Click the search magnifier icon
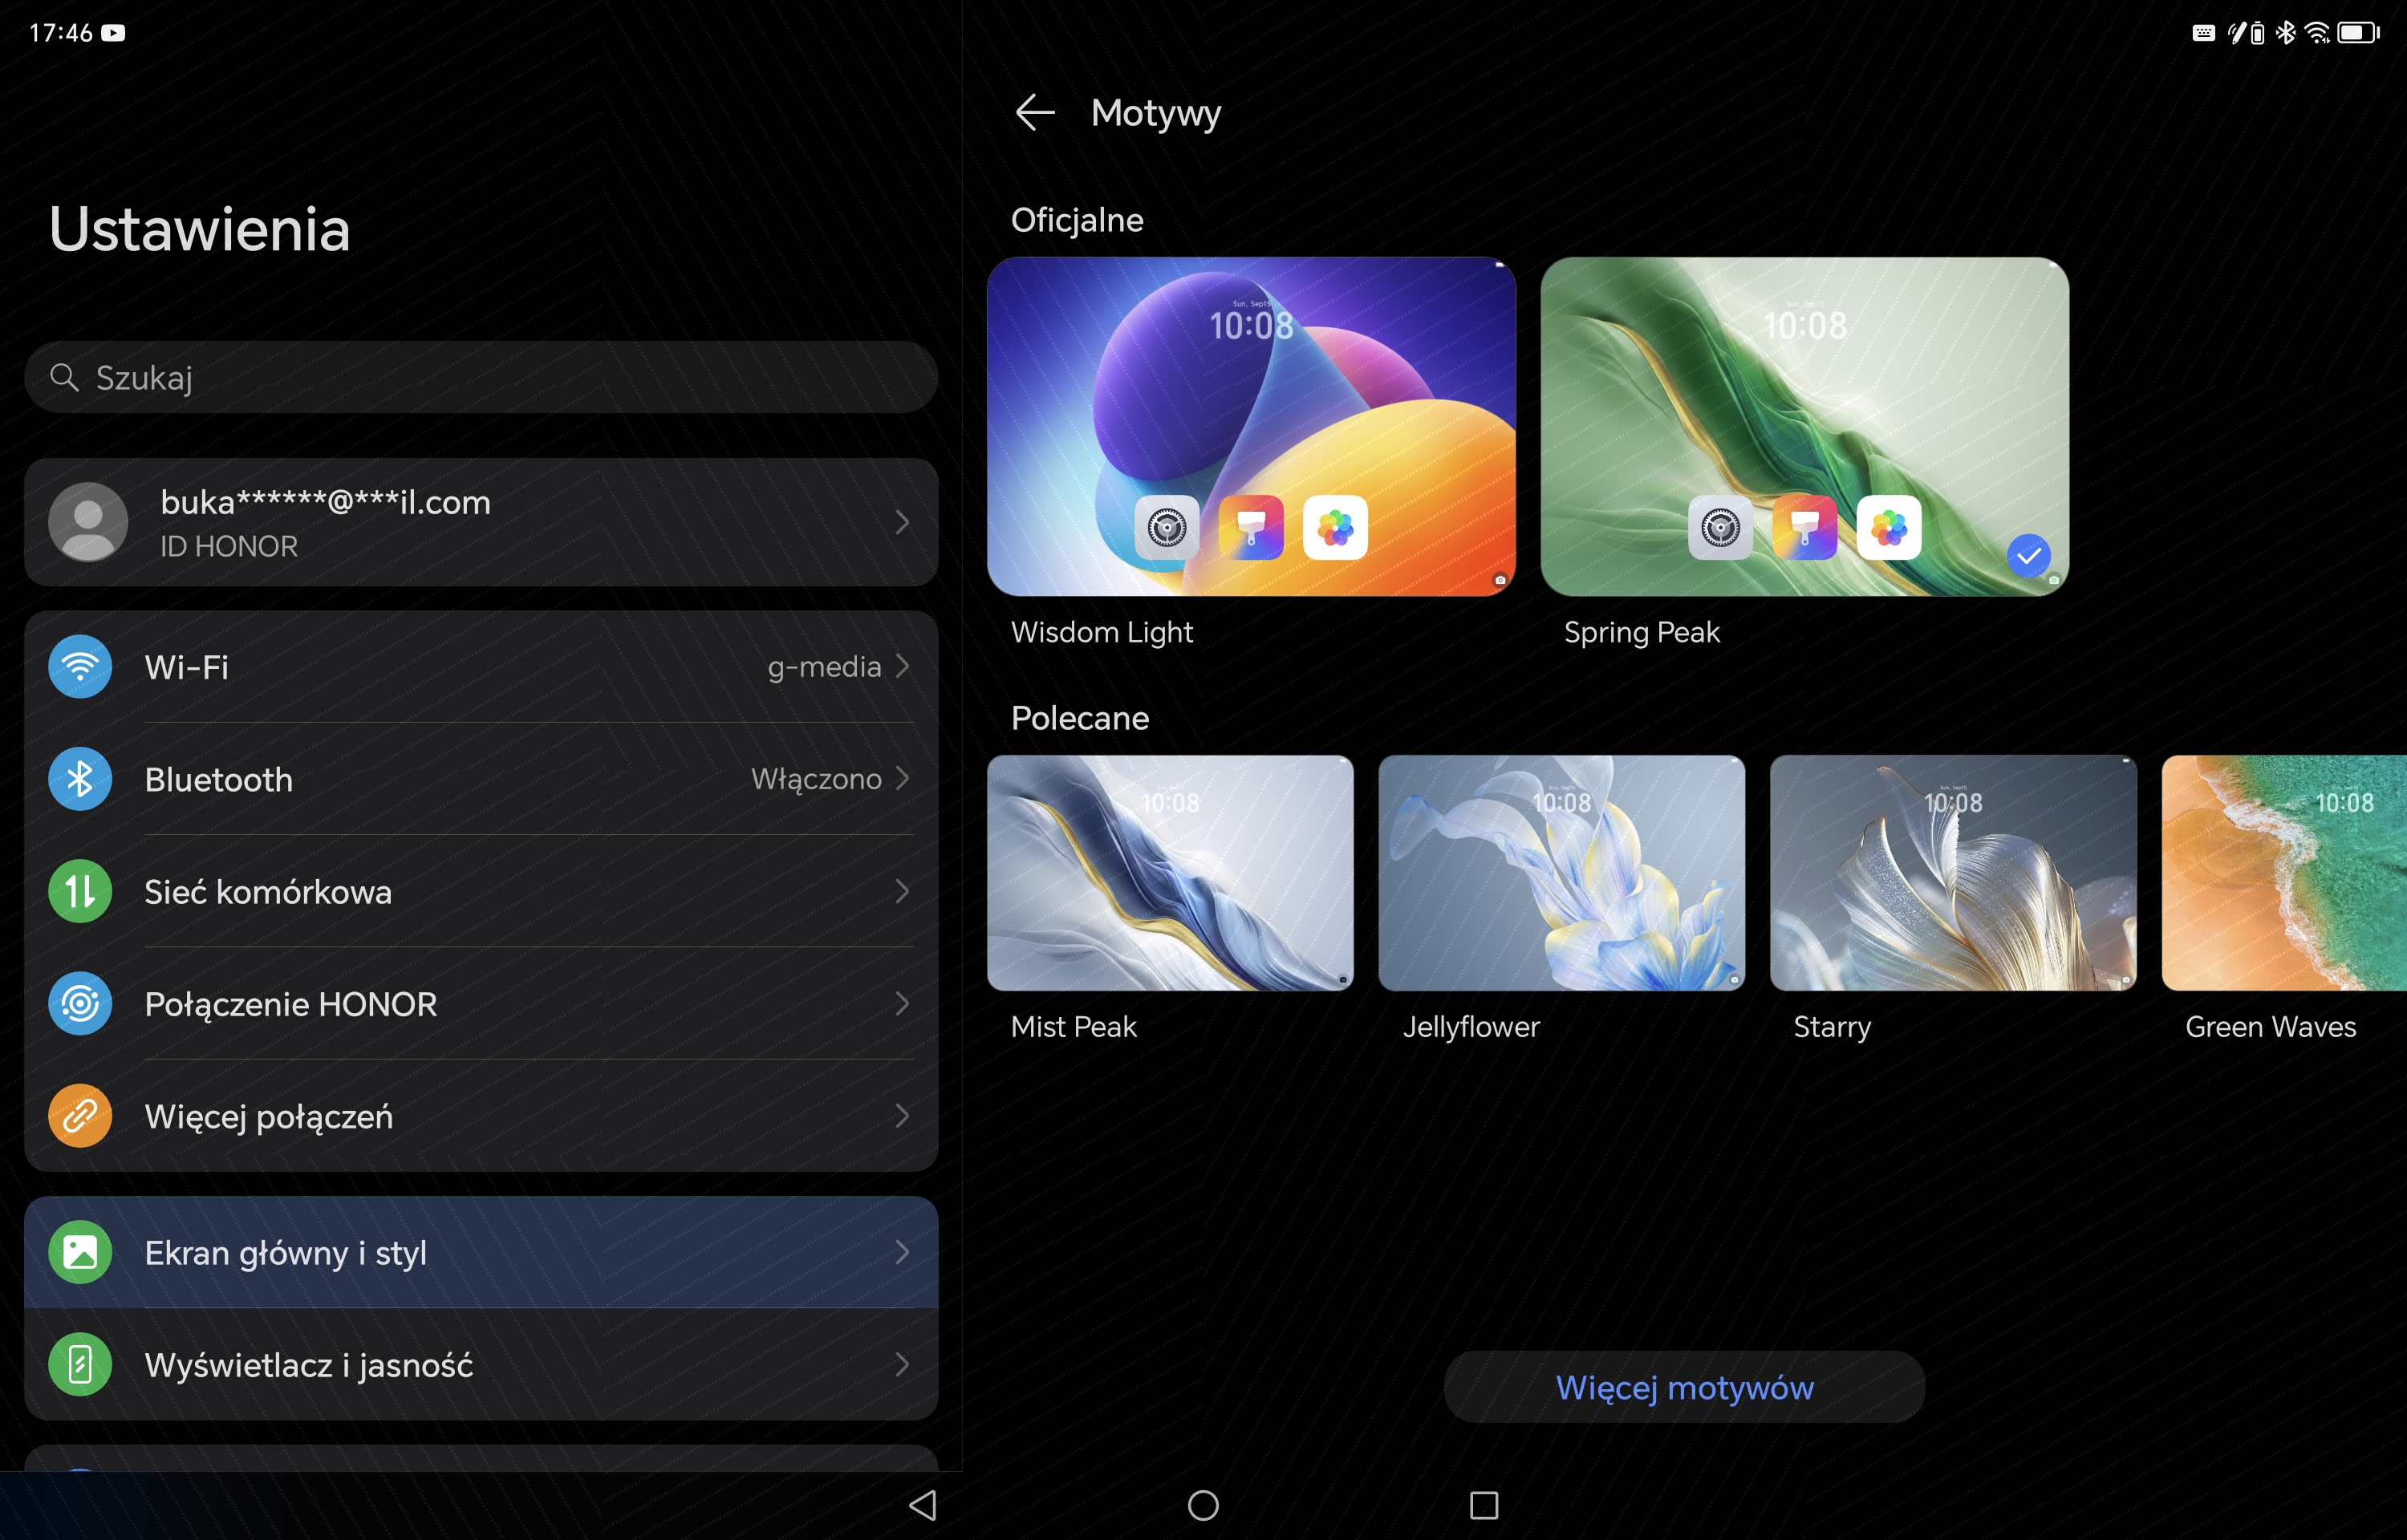Screen dimensions: 2407x1540 pos(64,377)
